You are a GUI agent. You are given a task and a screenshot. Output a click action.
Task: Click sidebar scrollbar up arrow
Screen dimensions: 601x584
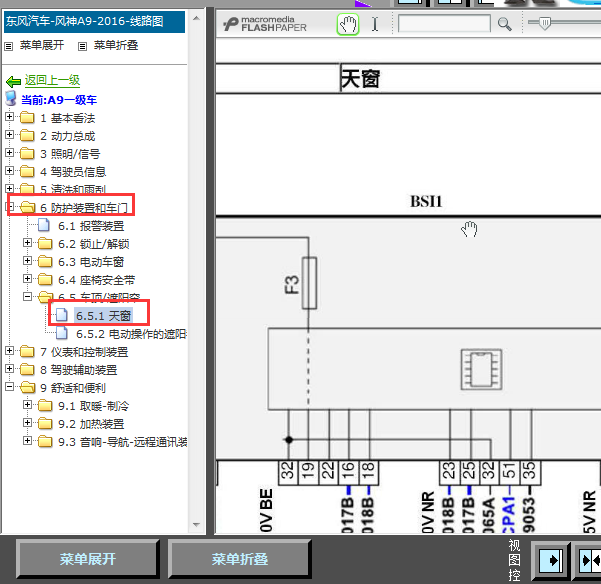[x=196, y=18]
